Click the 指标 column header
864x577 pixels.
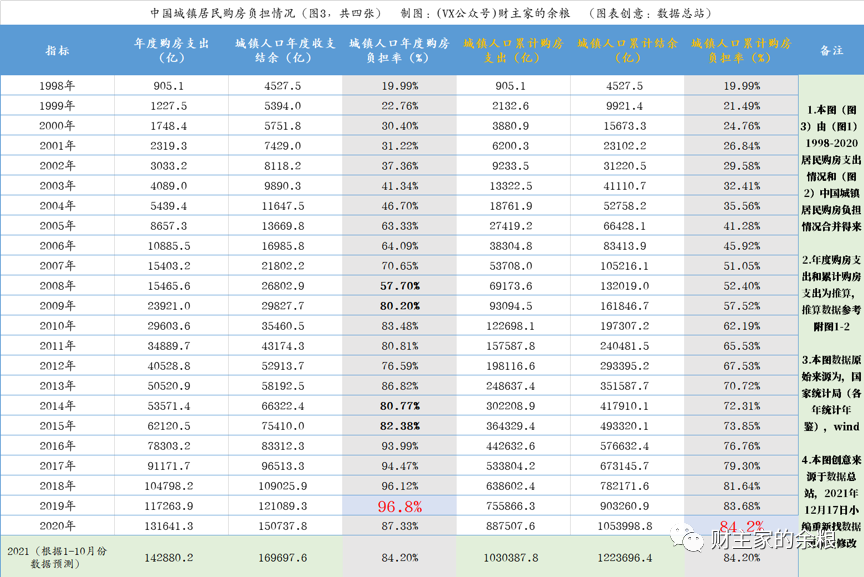57,51
